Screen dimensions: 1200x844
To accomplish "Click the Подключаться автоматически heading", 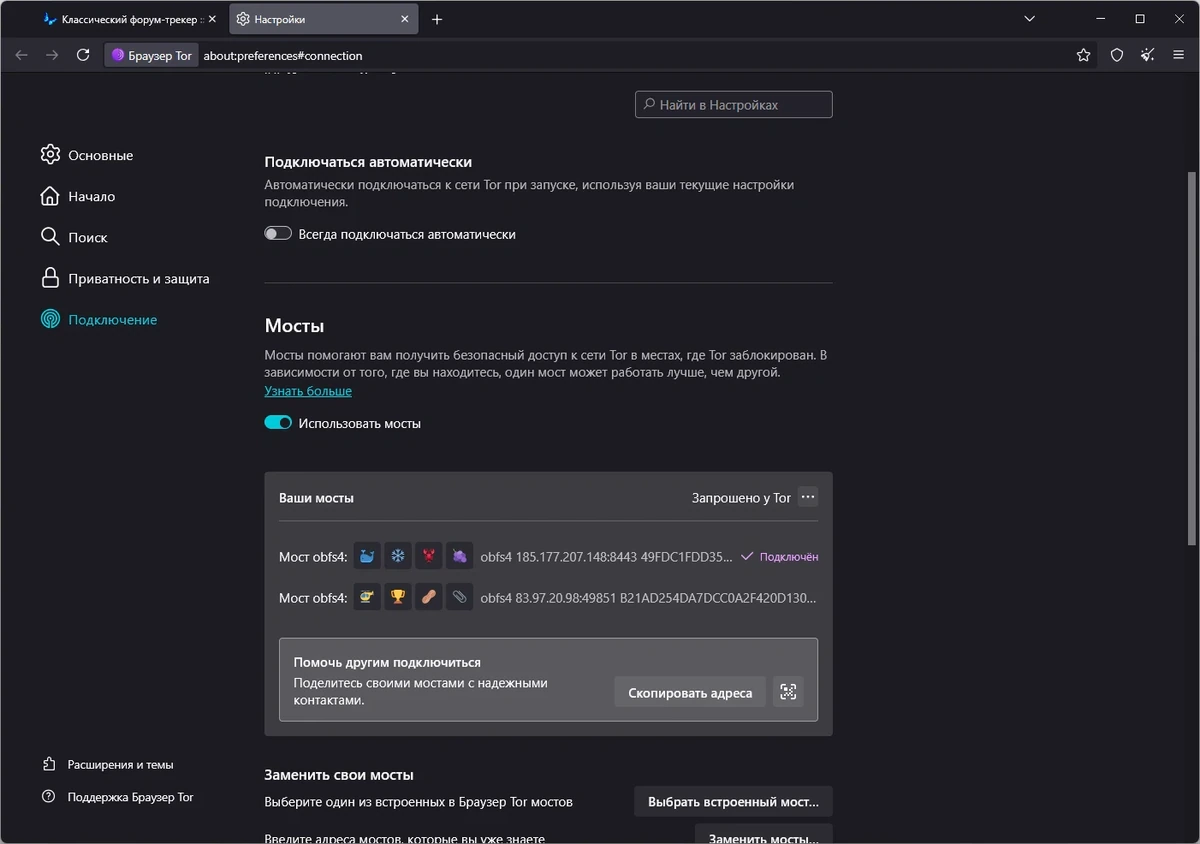I will coord(368,161).
